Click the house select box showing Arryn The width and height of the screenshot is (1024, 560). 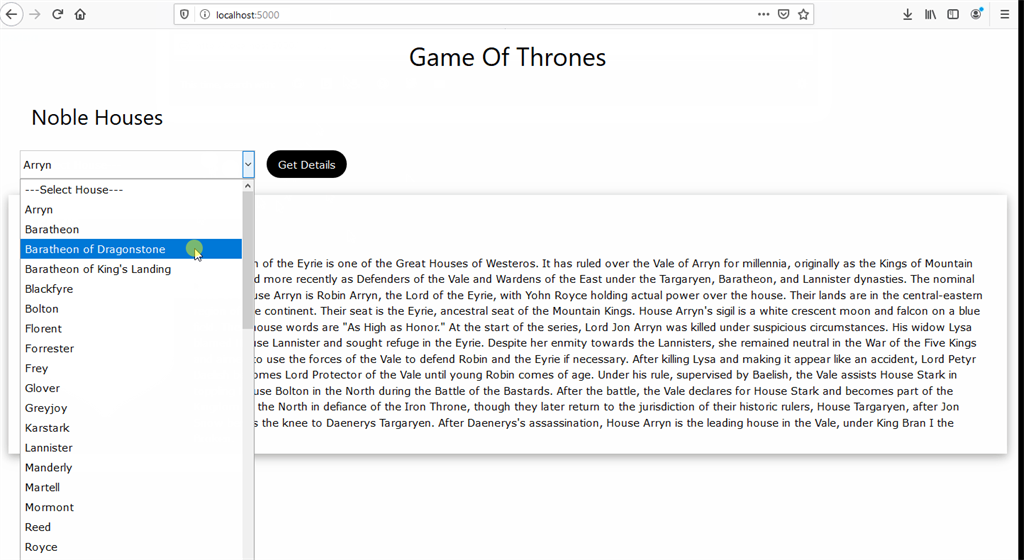137,164
